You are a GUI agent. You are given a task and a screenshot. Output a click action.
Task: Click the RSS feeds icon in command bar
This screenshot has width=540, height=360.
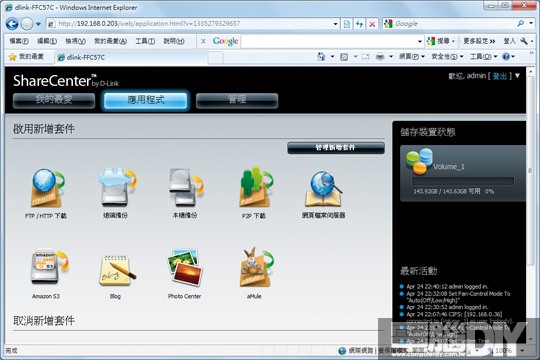(x=344, y=57)
